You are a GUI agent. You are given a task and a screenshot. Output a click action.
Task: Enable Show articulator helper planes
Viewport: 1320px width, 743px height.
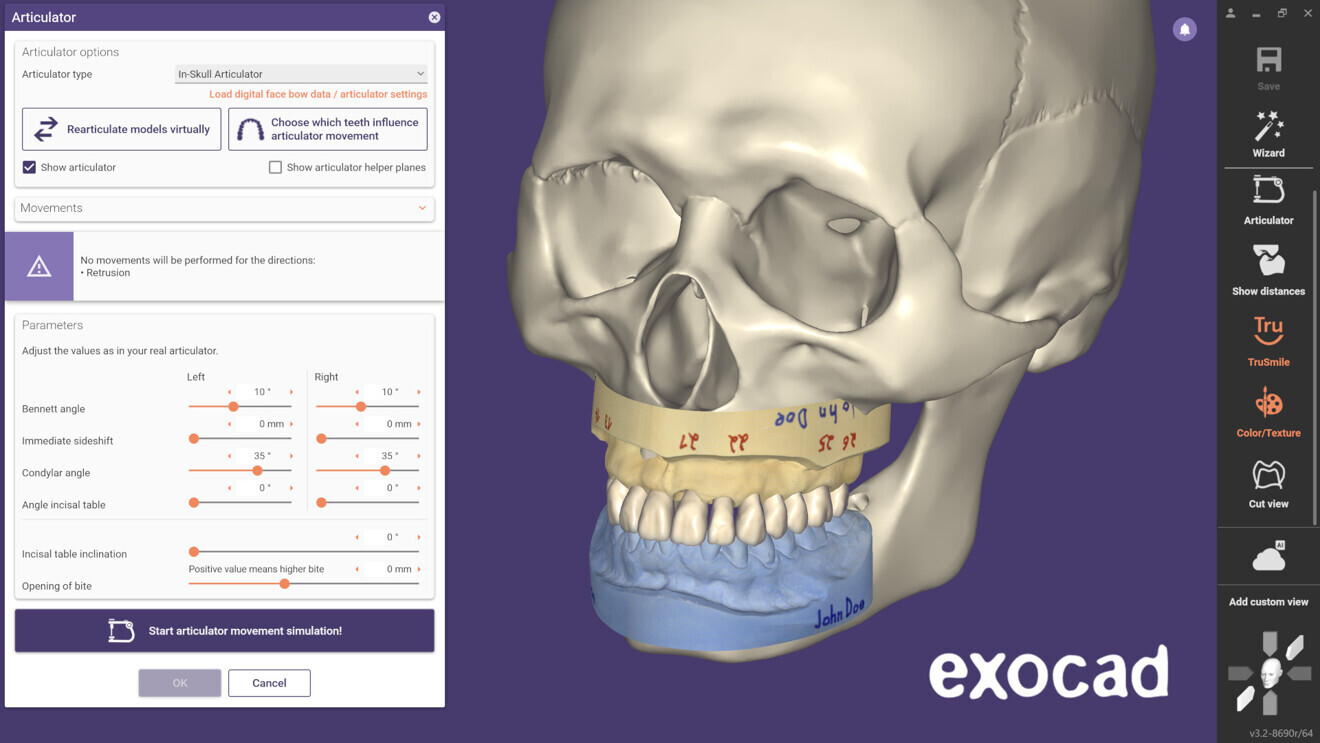point(275,167)
